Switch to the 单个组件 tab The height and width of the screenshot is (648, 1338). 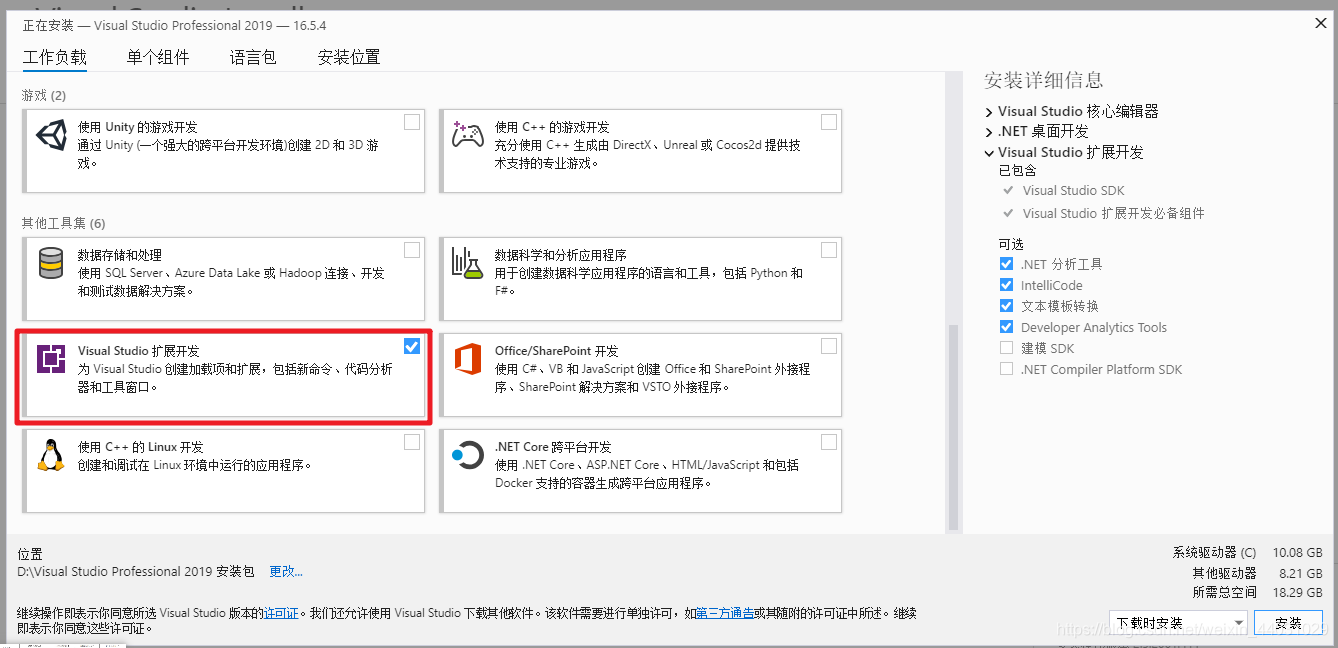(x=158, y=57)
